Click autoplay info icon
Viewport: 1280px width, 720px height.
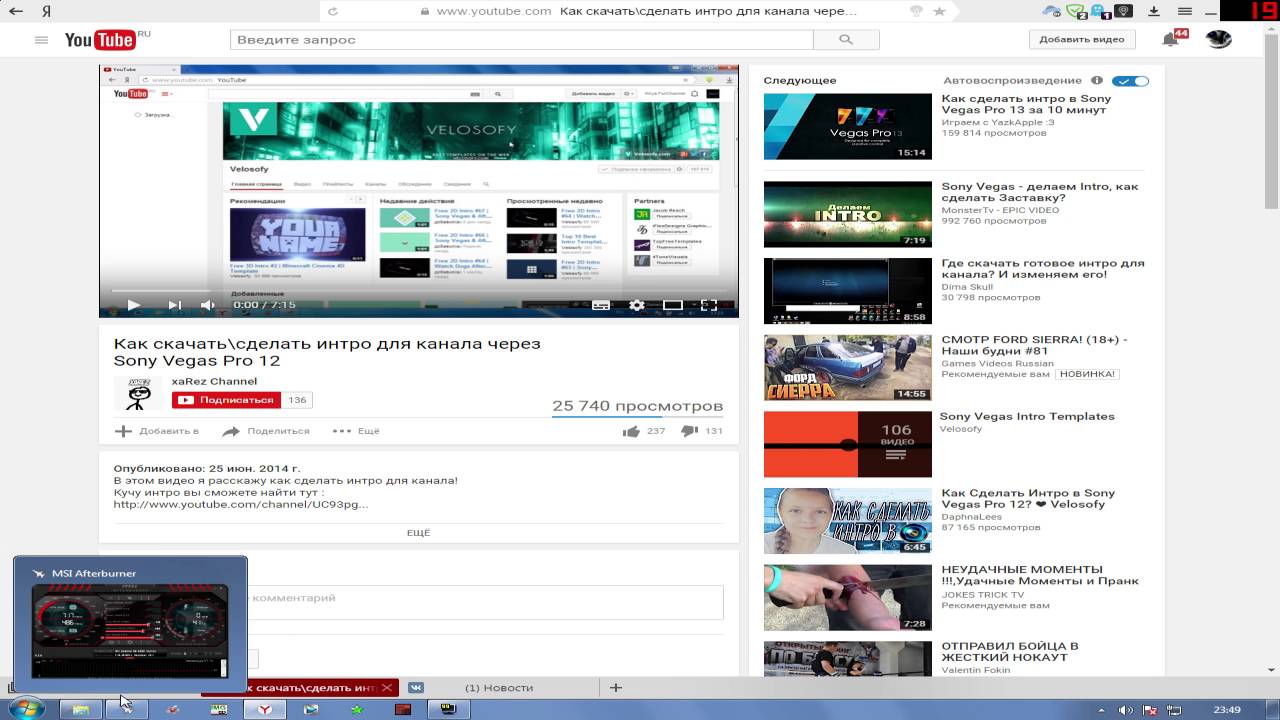[x=1097, y=80]
